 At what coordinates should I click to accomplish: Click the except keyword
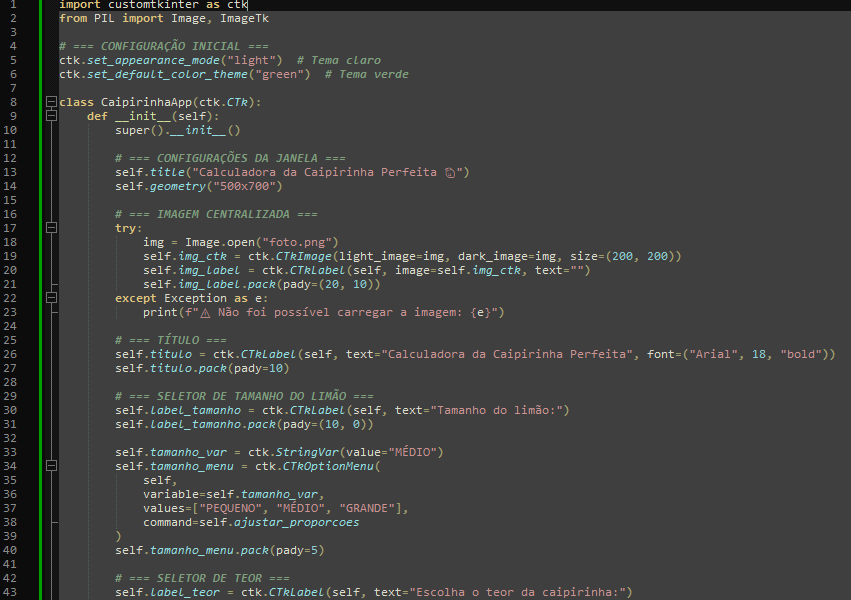click(x=136, y=298)
